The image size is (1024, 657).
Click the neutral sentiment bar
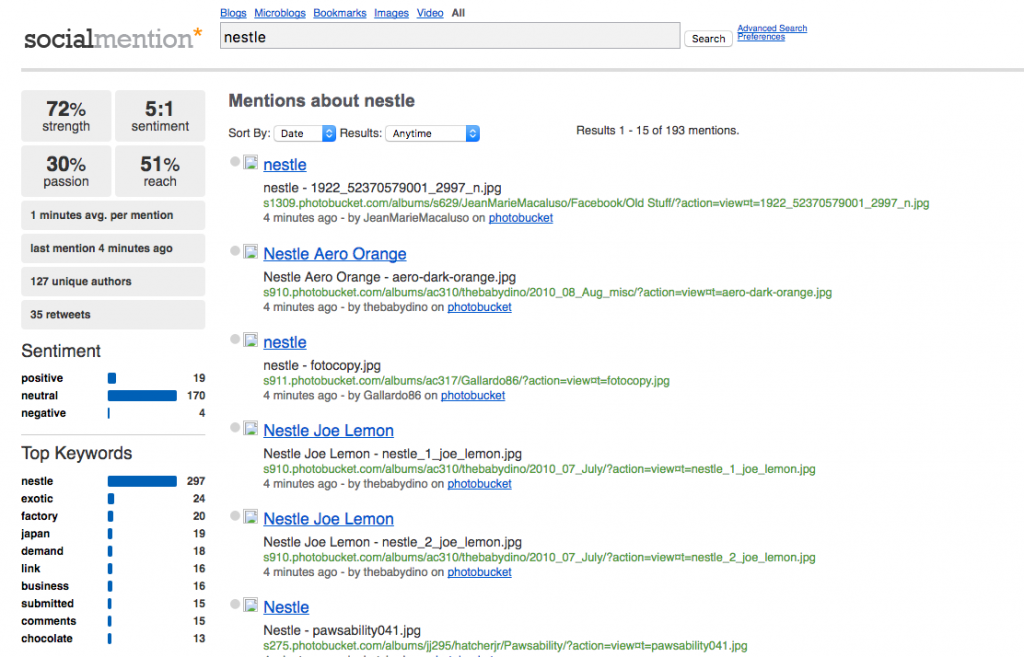pos(142,396)
